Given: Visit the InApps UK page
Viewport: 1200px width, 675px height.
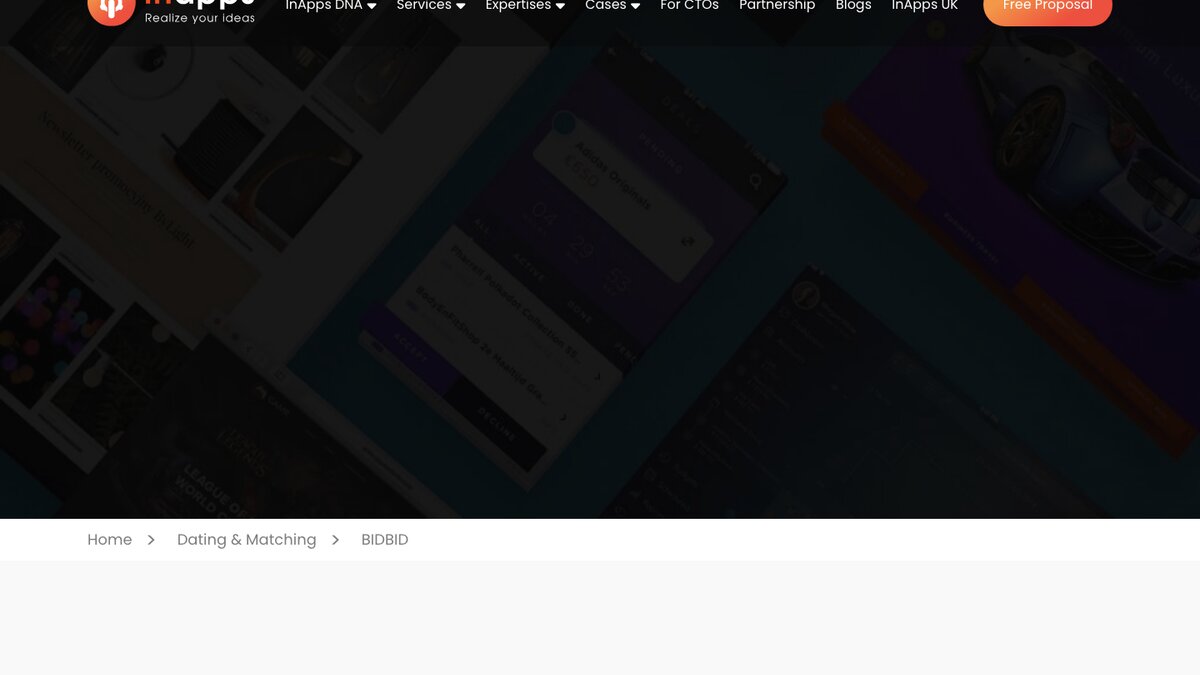Looking at the screenshot, I should coord(924,5).
